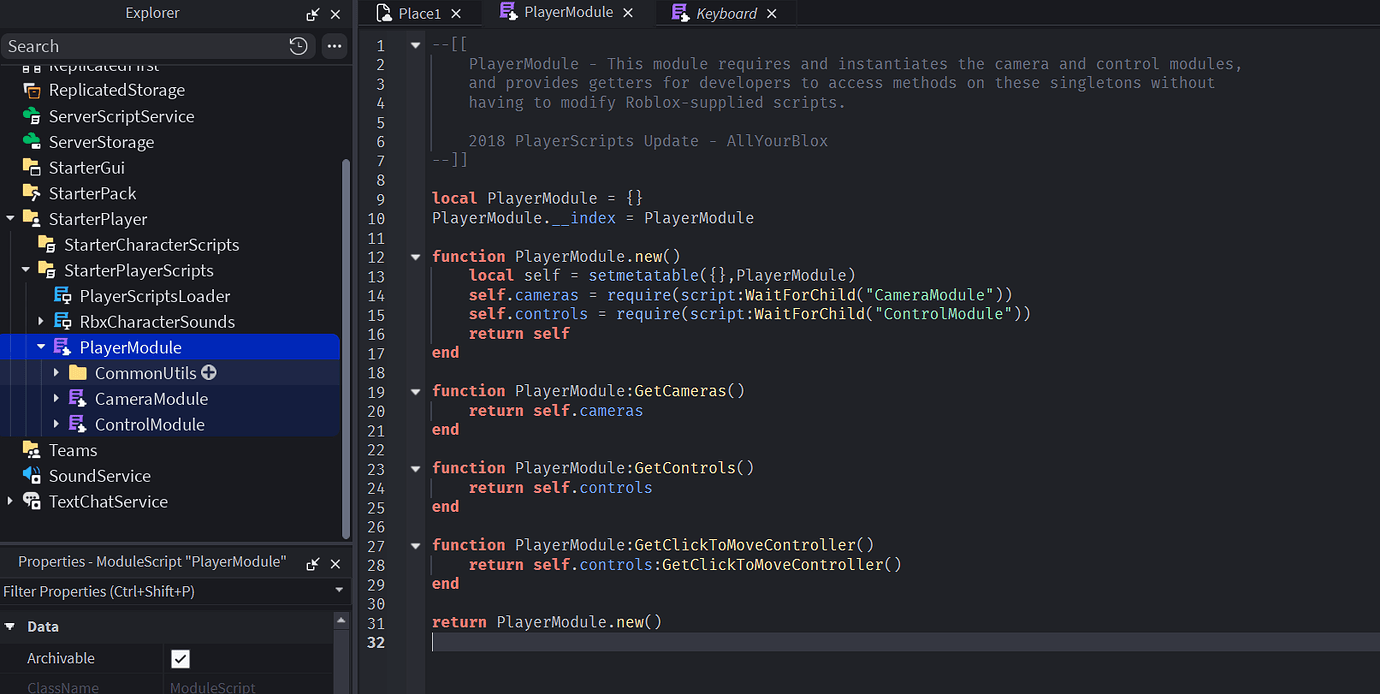Switch to the PlayerModule script tab
Viewport: 1380px width, 694px height.
coord(569,13)
